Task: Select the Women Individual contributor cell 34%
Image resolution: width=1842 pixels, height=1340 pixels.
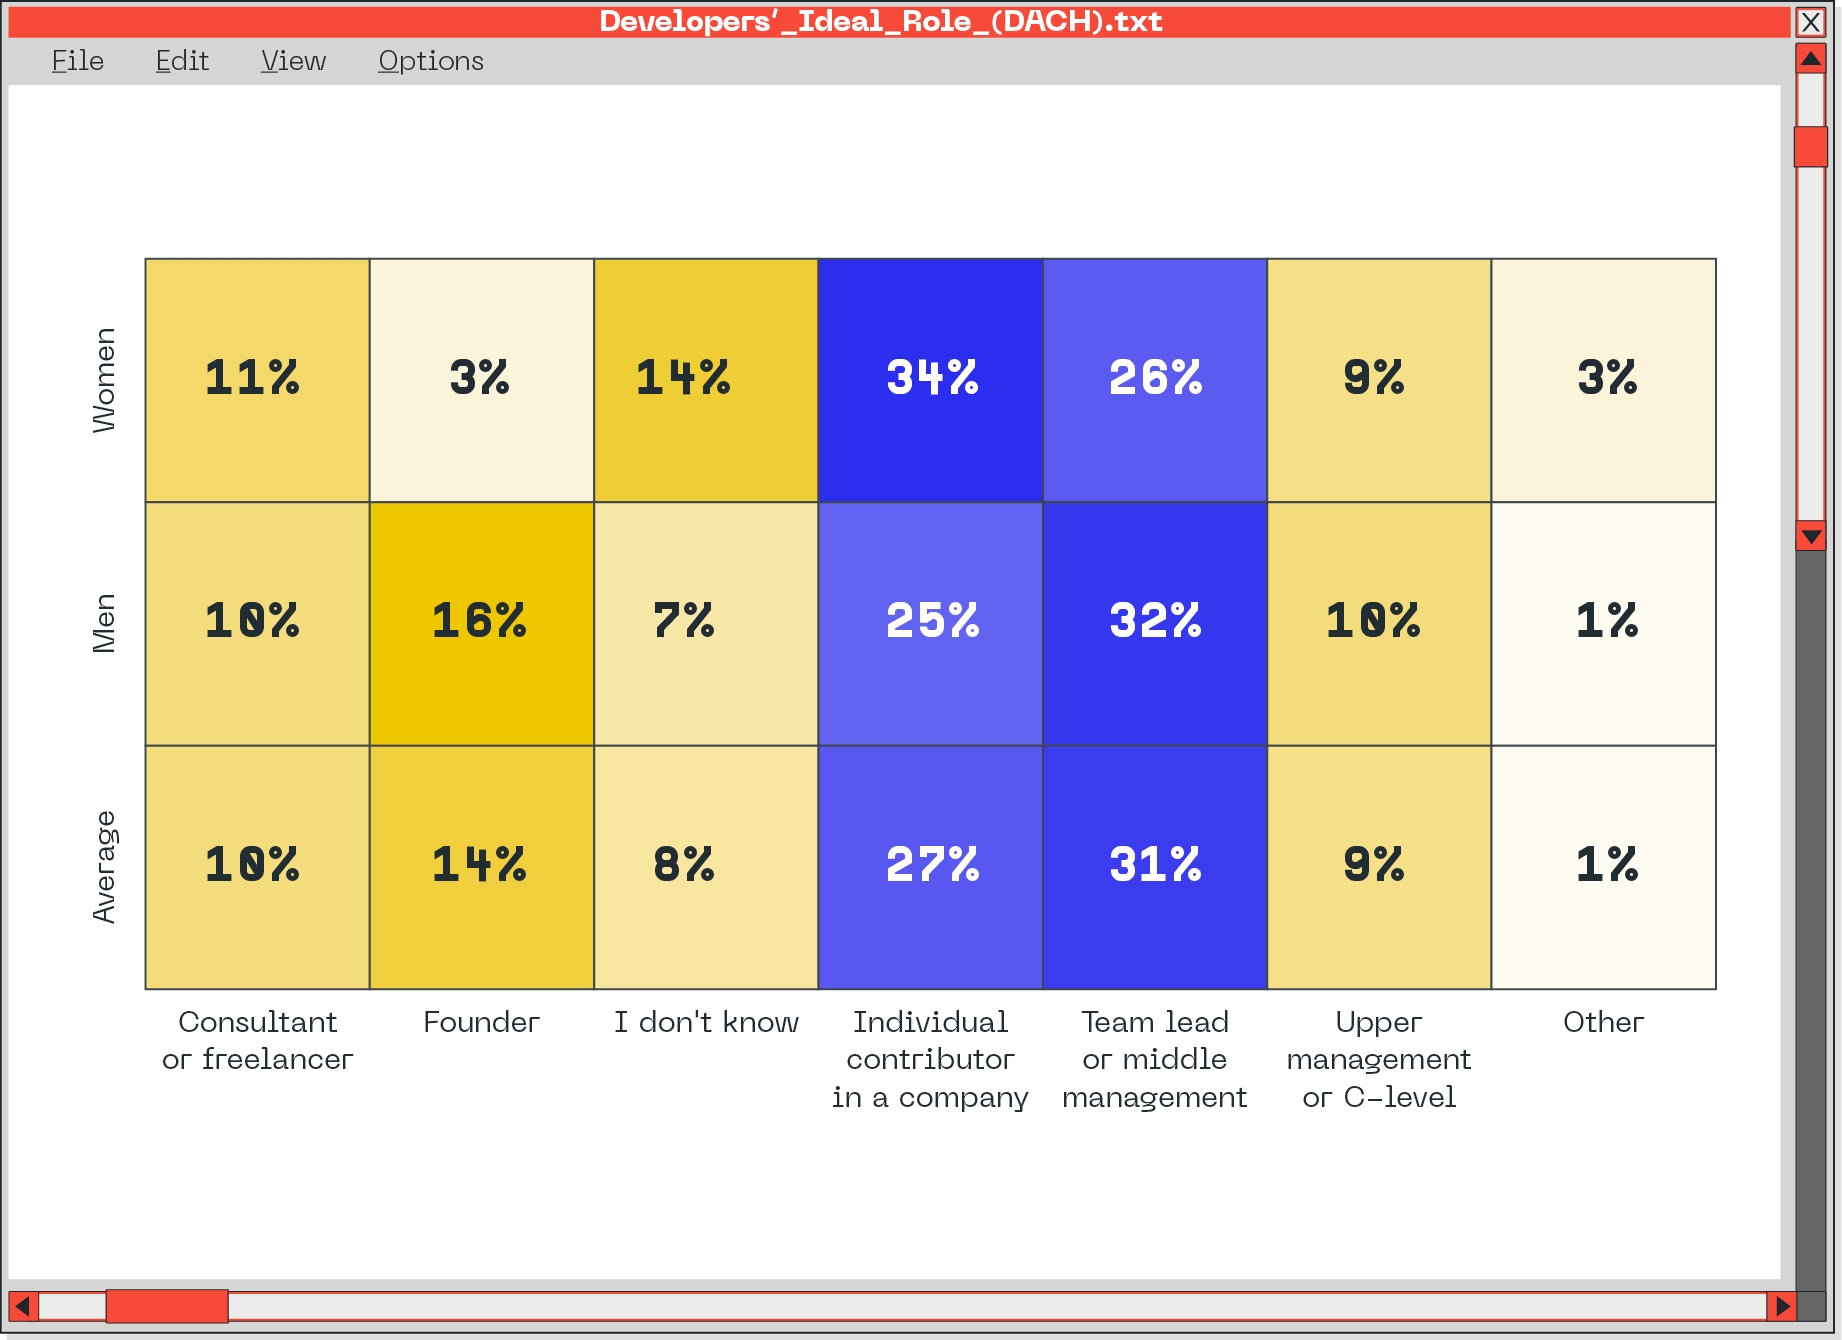Action: coord(930,380)
